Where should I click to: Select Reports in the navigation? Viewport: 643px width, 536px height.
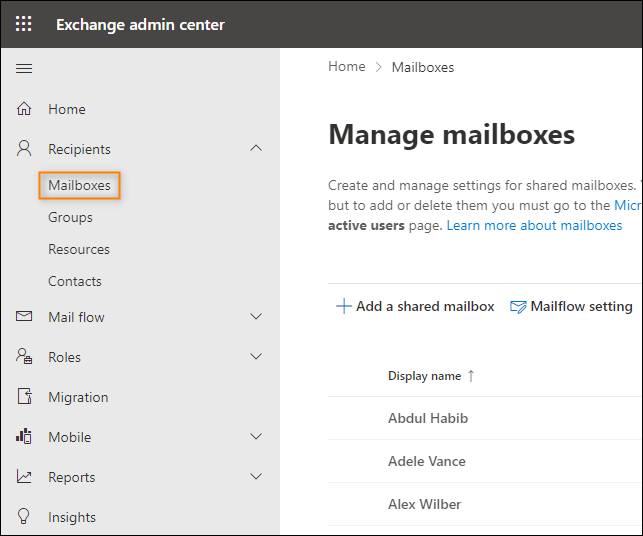(71, 477)
